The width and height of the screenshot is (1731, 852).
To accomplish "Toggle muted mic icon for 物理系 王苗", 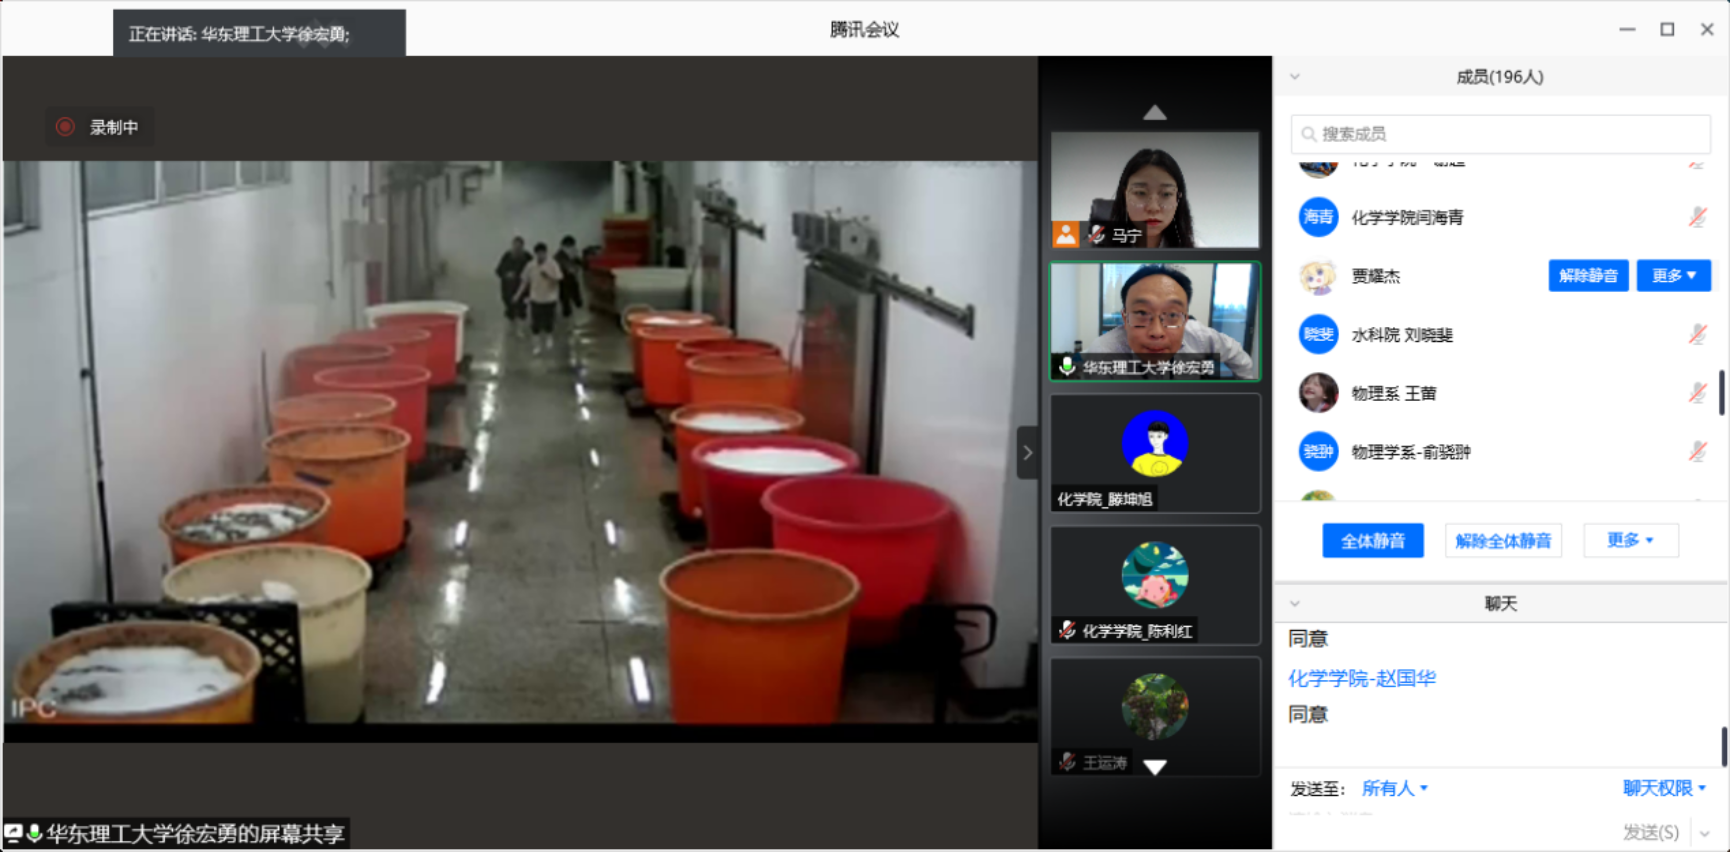I will click(1697, 393).
